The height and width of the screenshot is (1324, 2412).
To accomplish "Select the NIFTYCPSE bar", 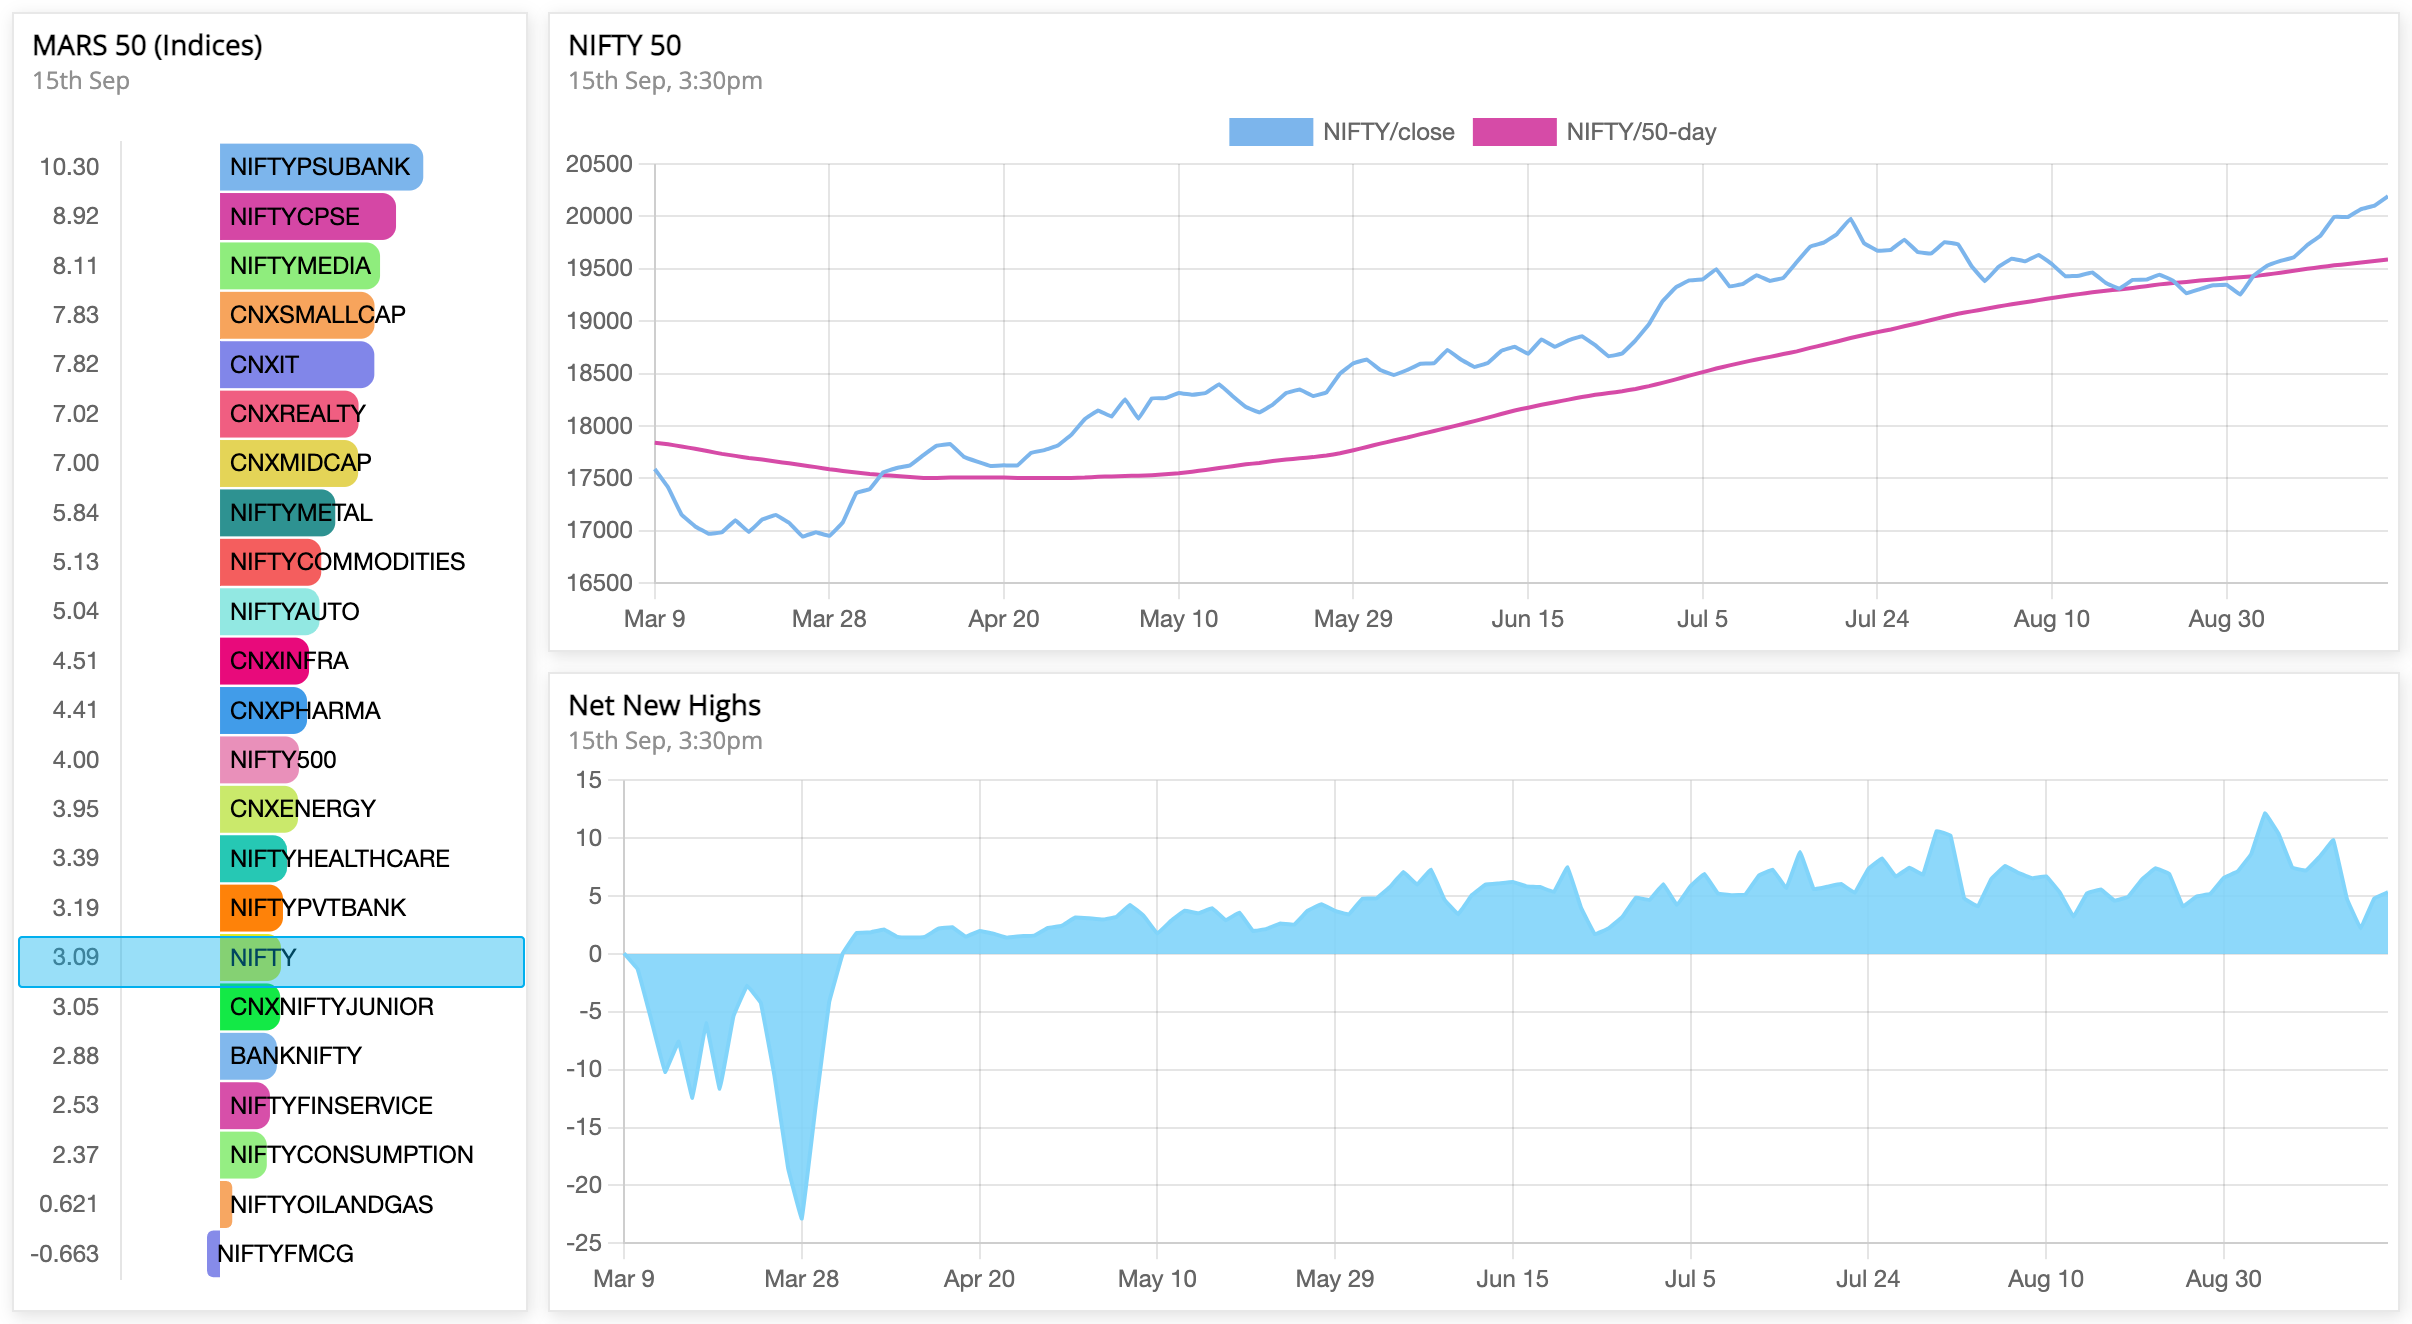I will tap(307, 217).
